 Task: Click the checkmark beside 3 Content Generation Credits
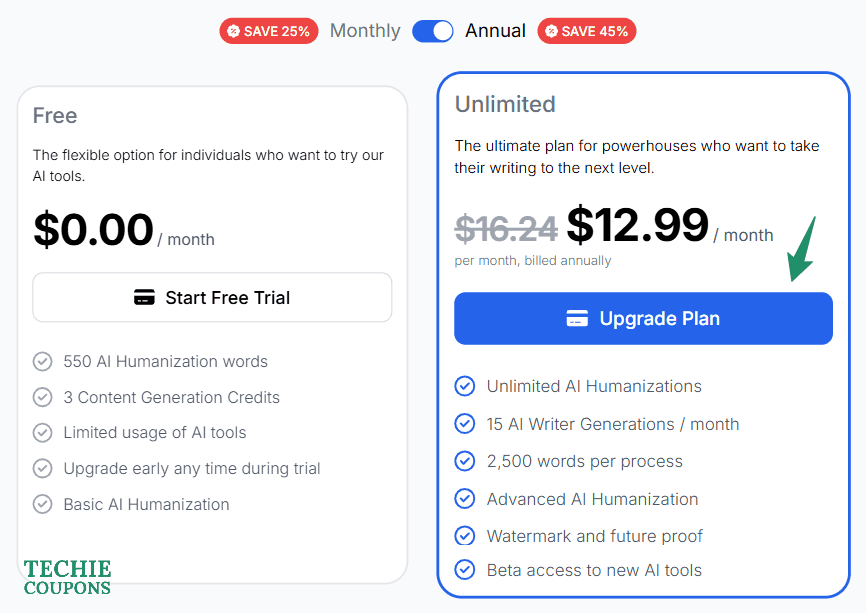click(x=43, y=397)
